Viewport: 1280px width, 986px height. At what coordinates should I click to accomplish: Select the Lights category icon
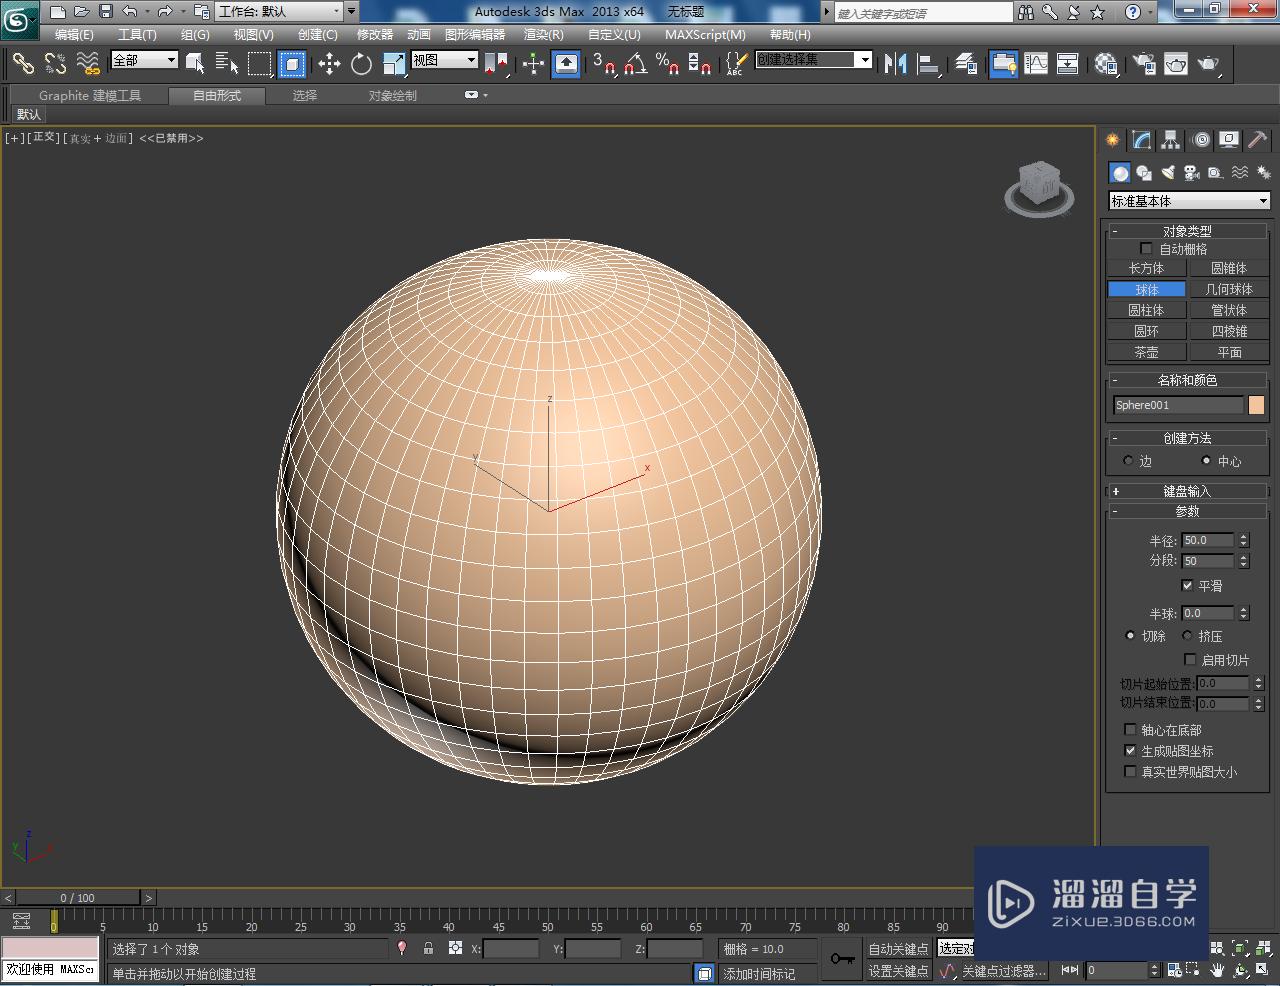coord(1168,173)
